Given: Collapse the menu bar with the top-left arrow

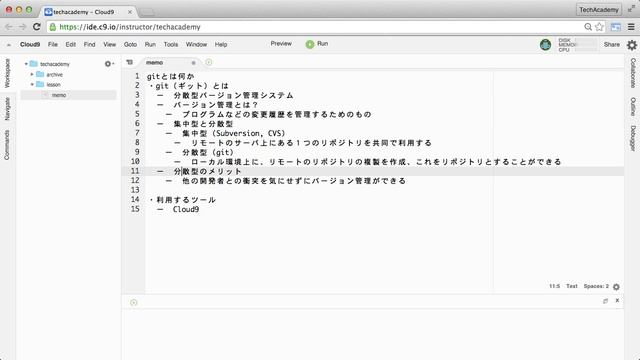Looking at the screenshot, I should pyautogui.click(x=9, y=45).
